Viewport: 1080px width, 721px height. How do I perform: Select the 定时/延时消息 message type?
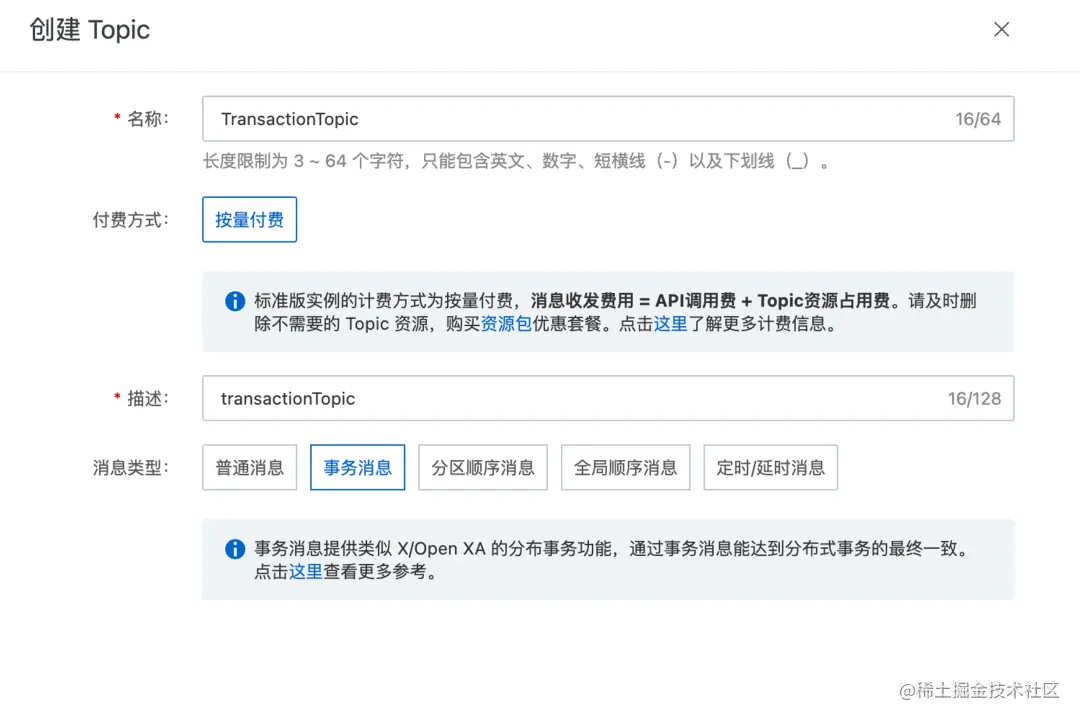tap(771, 468)
